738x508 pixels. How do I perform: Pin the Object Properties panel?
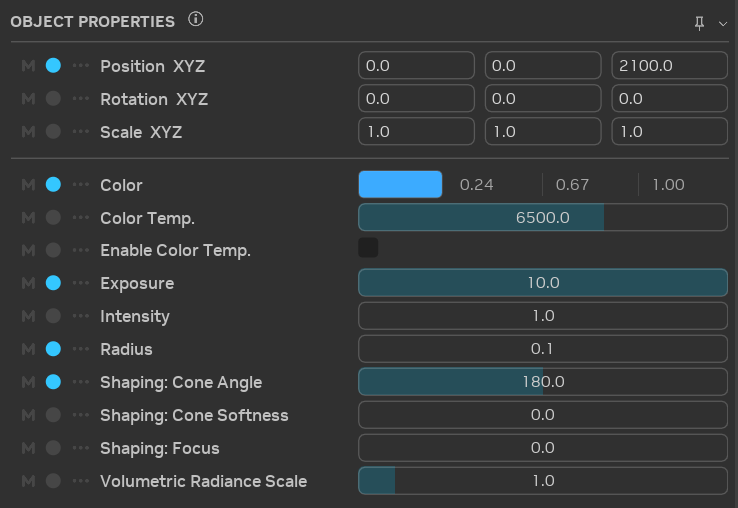[x=700, y=23]
